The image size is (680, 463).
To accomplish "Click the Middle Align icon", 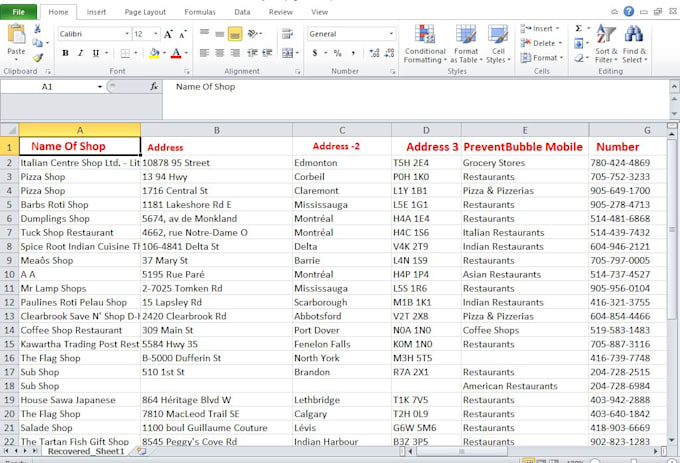I will pos(219,33).
